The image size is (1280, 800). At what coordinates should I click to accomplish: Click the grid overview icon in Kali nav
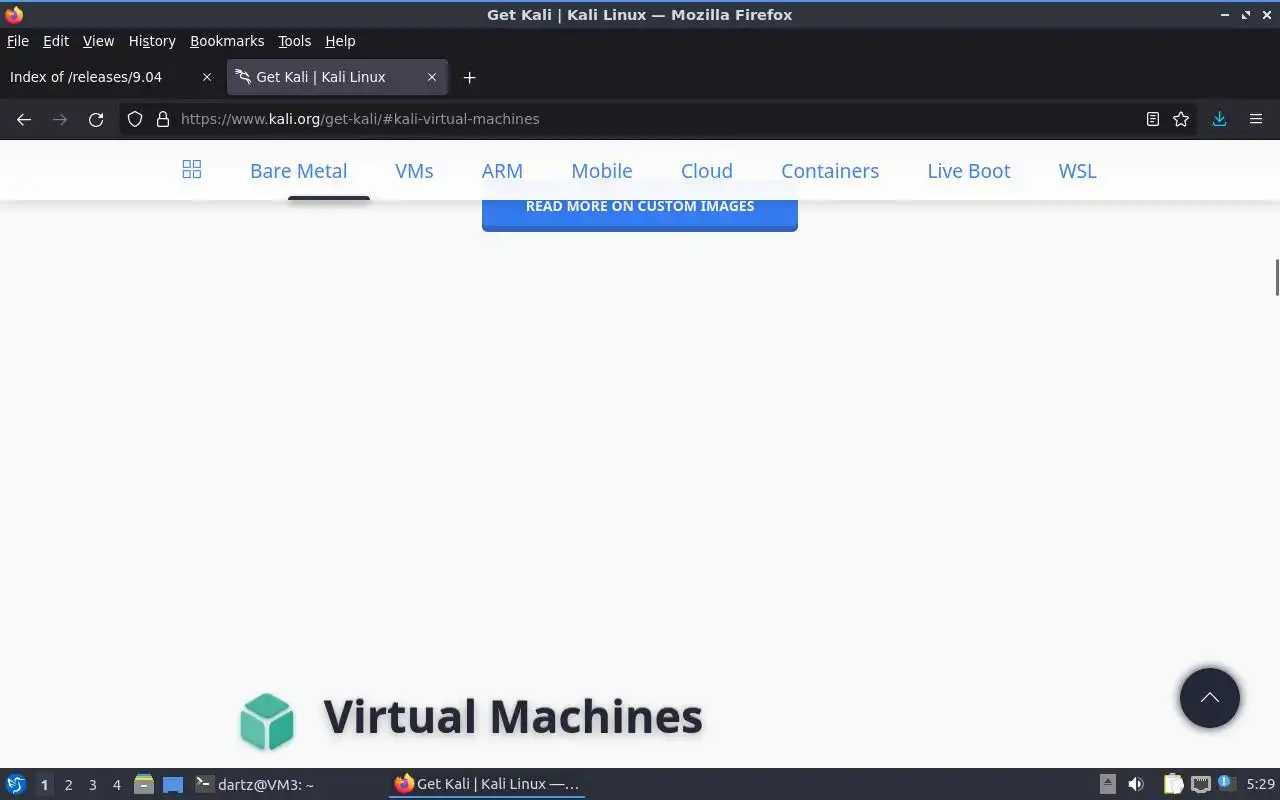tap(192, 170)
